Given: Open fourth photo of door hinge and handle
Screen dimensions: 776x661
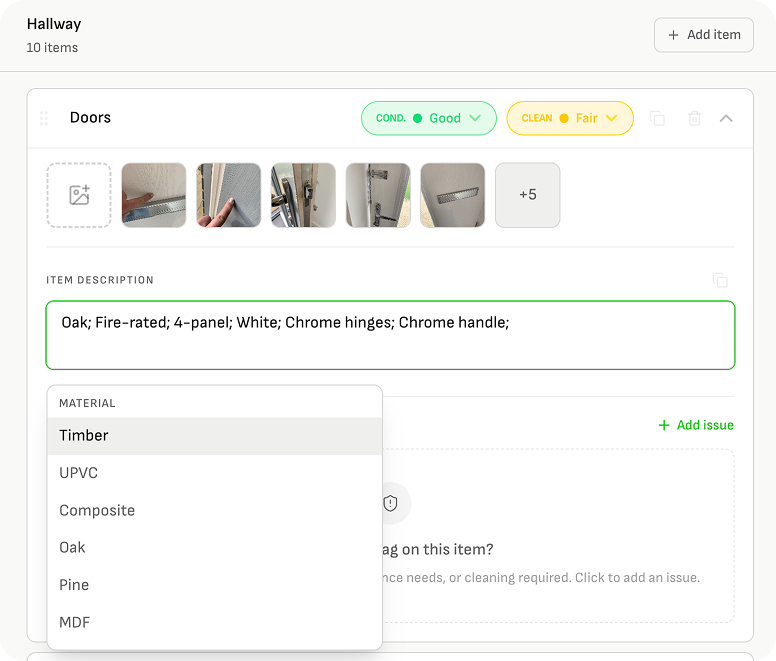Looking at the screenshot, I should 378,195.
